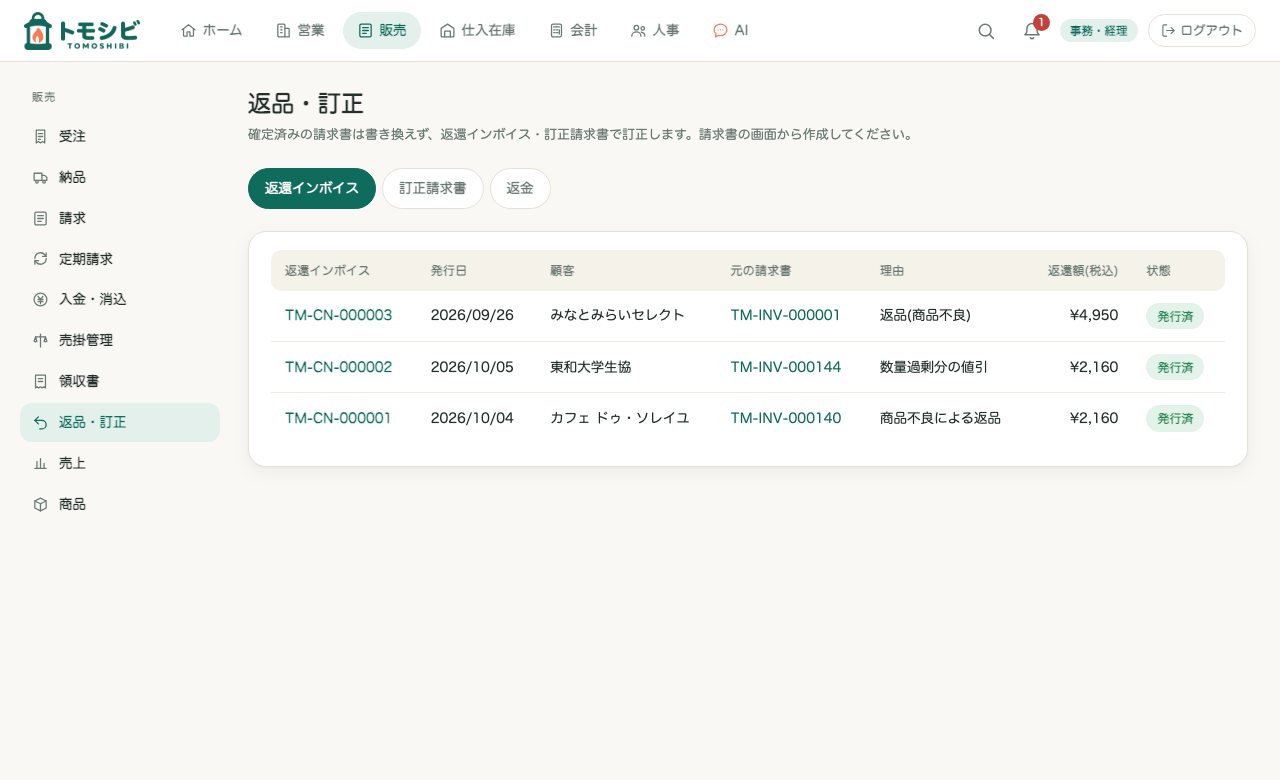Open the 営業 top menu
The width and height of the screenshot is (1280, 780).
pos(300,31)
